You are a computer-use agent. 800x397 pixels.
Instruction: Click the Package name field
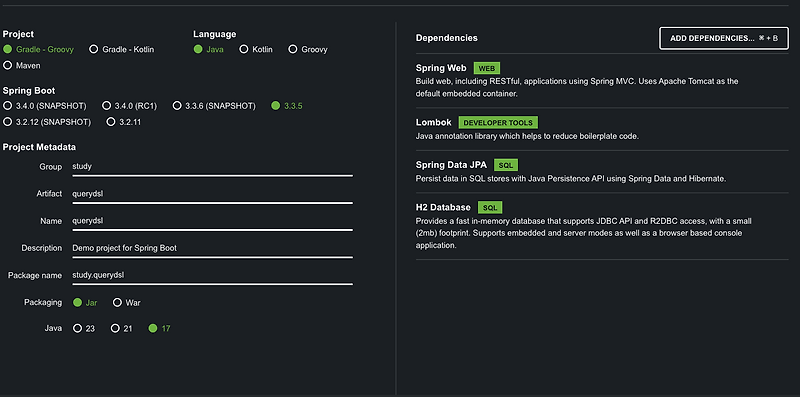pos(212,275)
